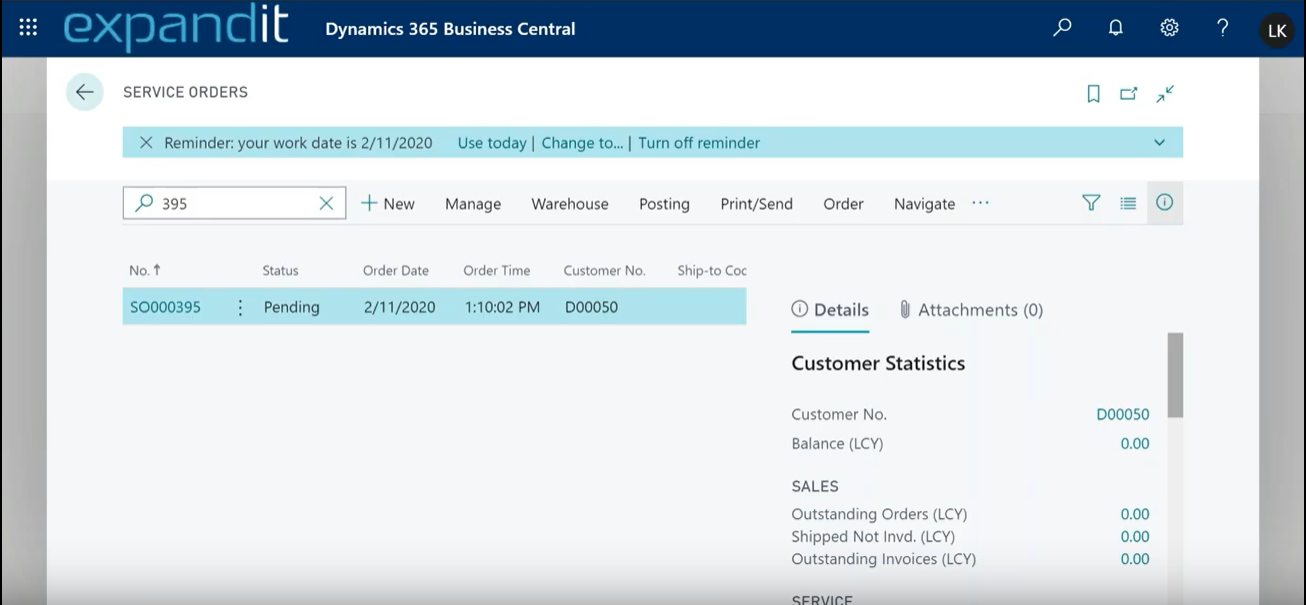Click the FactBox vertical scrollbar
1306x605 pixels.
coord(1175,375)
